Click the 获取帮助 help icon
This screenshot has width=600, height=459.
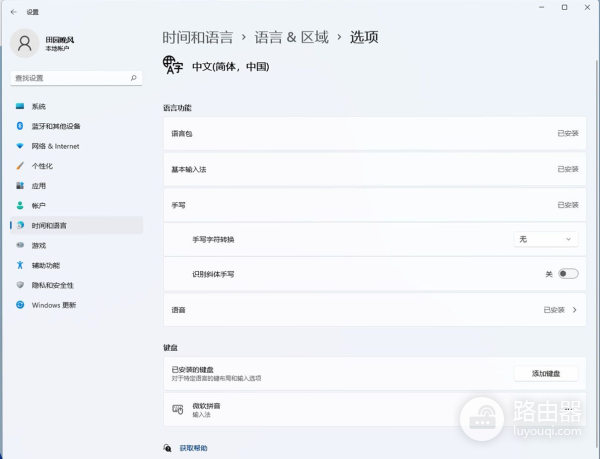(x=168, y=448)
